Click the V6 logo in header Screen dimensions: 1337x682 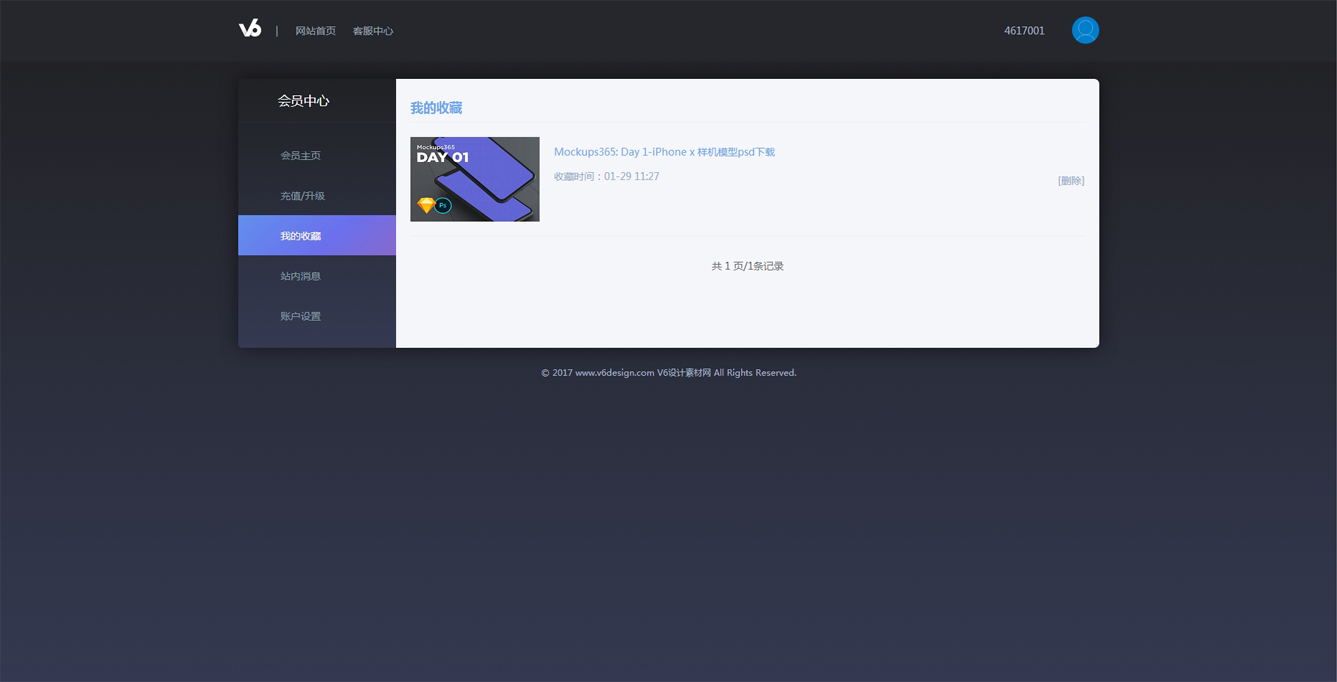click(x=250, y=29)
